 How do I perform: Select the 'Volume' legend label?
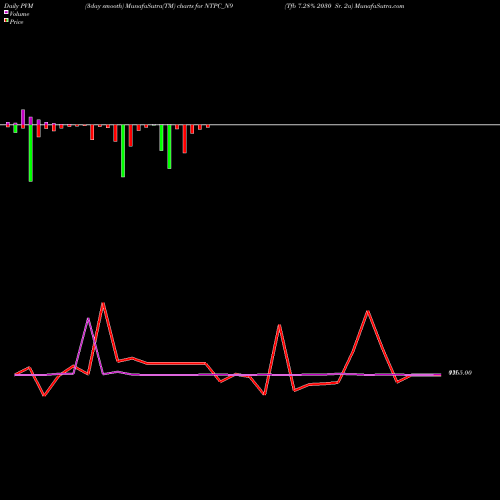click(x=19, y=14)
